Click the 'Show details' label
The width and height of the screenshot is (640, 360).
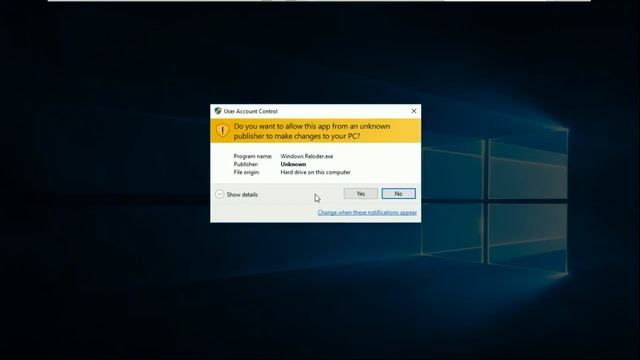[x=242, y=195]
